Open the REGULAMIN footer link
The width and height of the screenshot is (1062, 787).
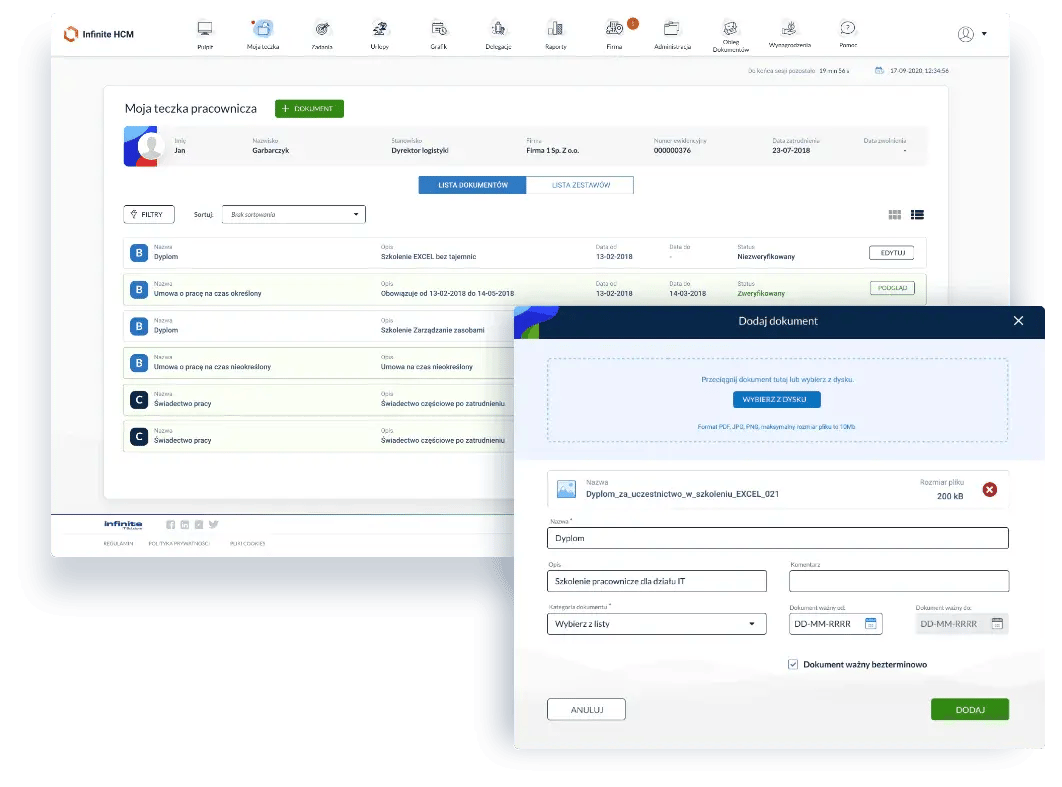coord(119,543)
